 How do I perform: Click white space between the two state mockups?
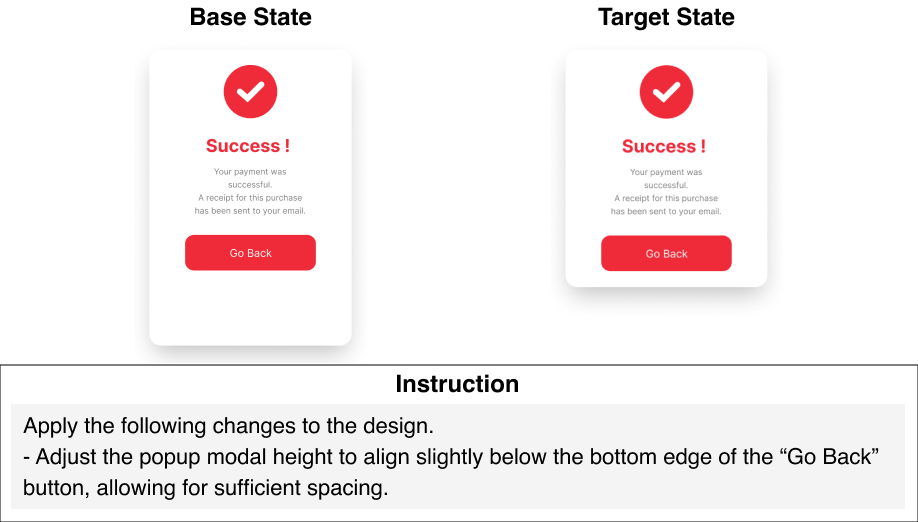[x=458, y=200]
